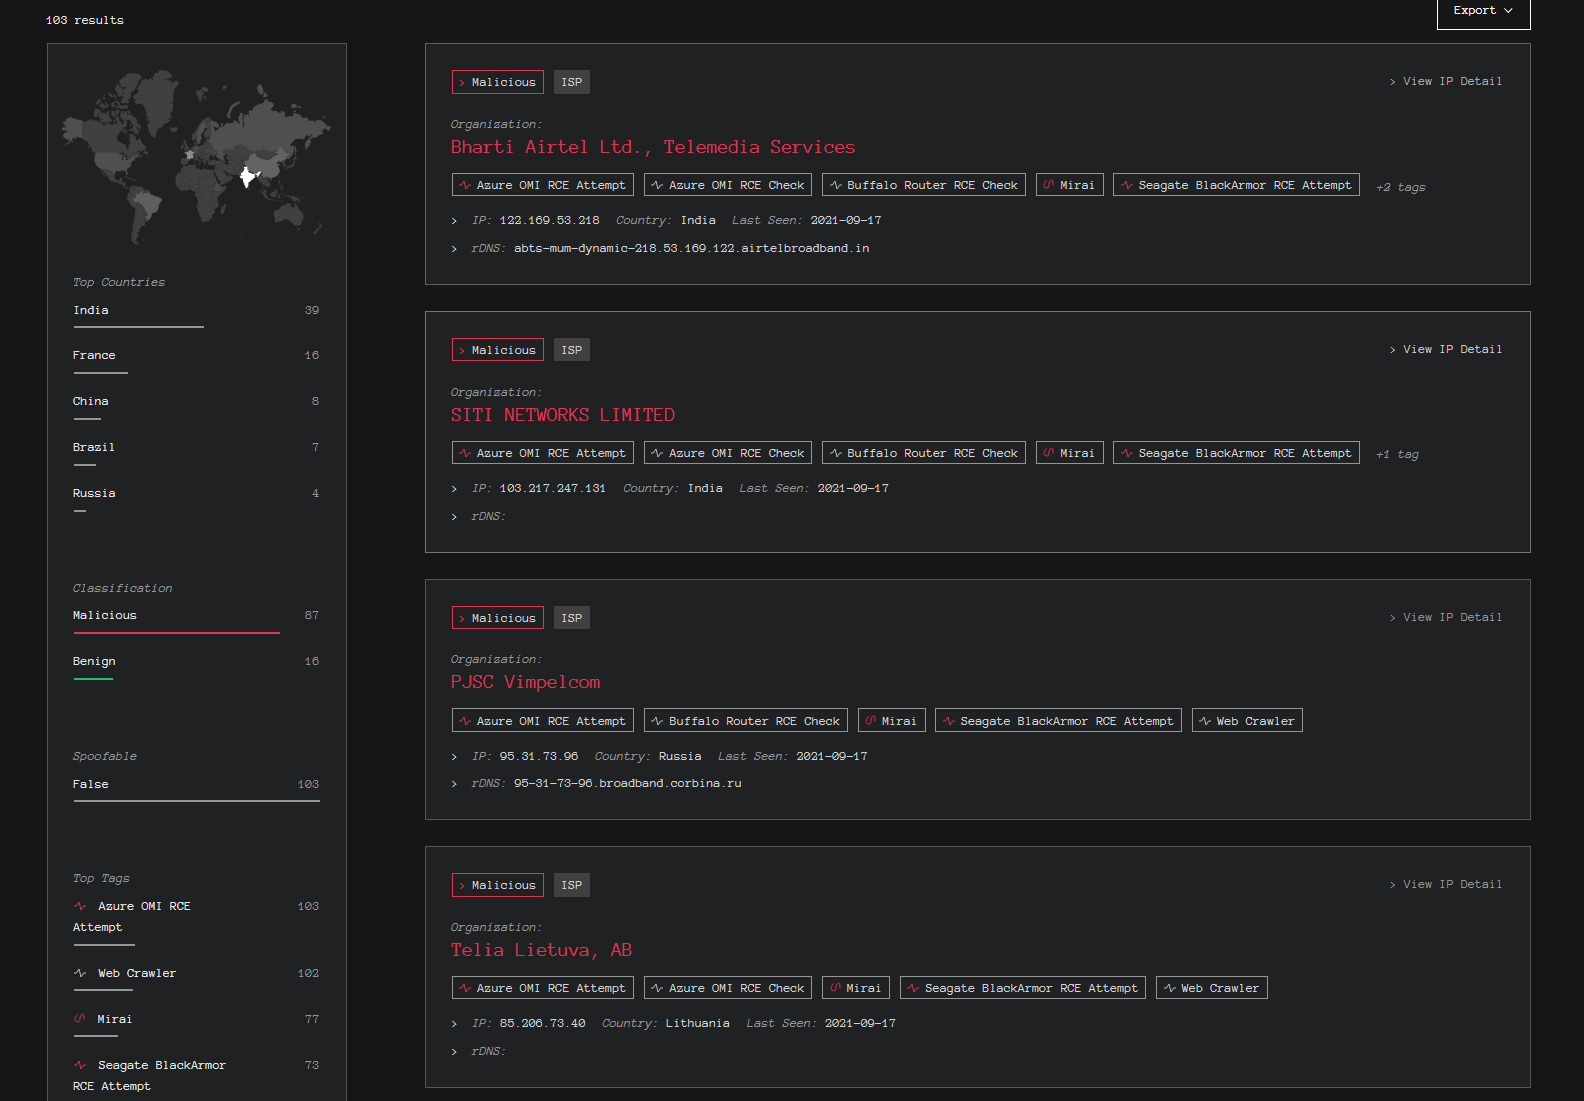Image resolution: width=1584 pixels, height=1101 pixels.
Task: Expand rDNS row chevron for broadband.corbina.ru
Action: coord(454,784)
